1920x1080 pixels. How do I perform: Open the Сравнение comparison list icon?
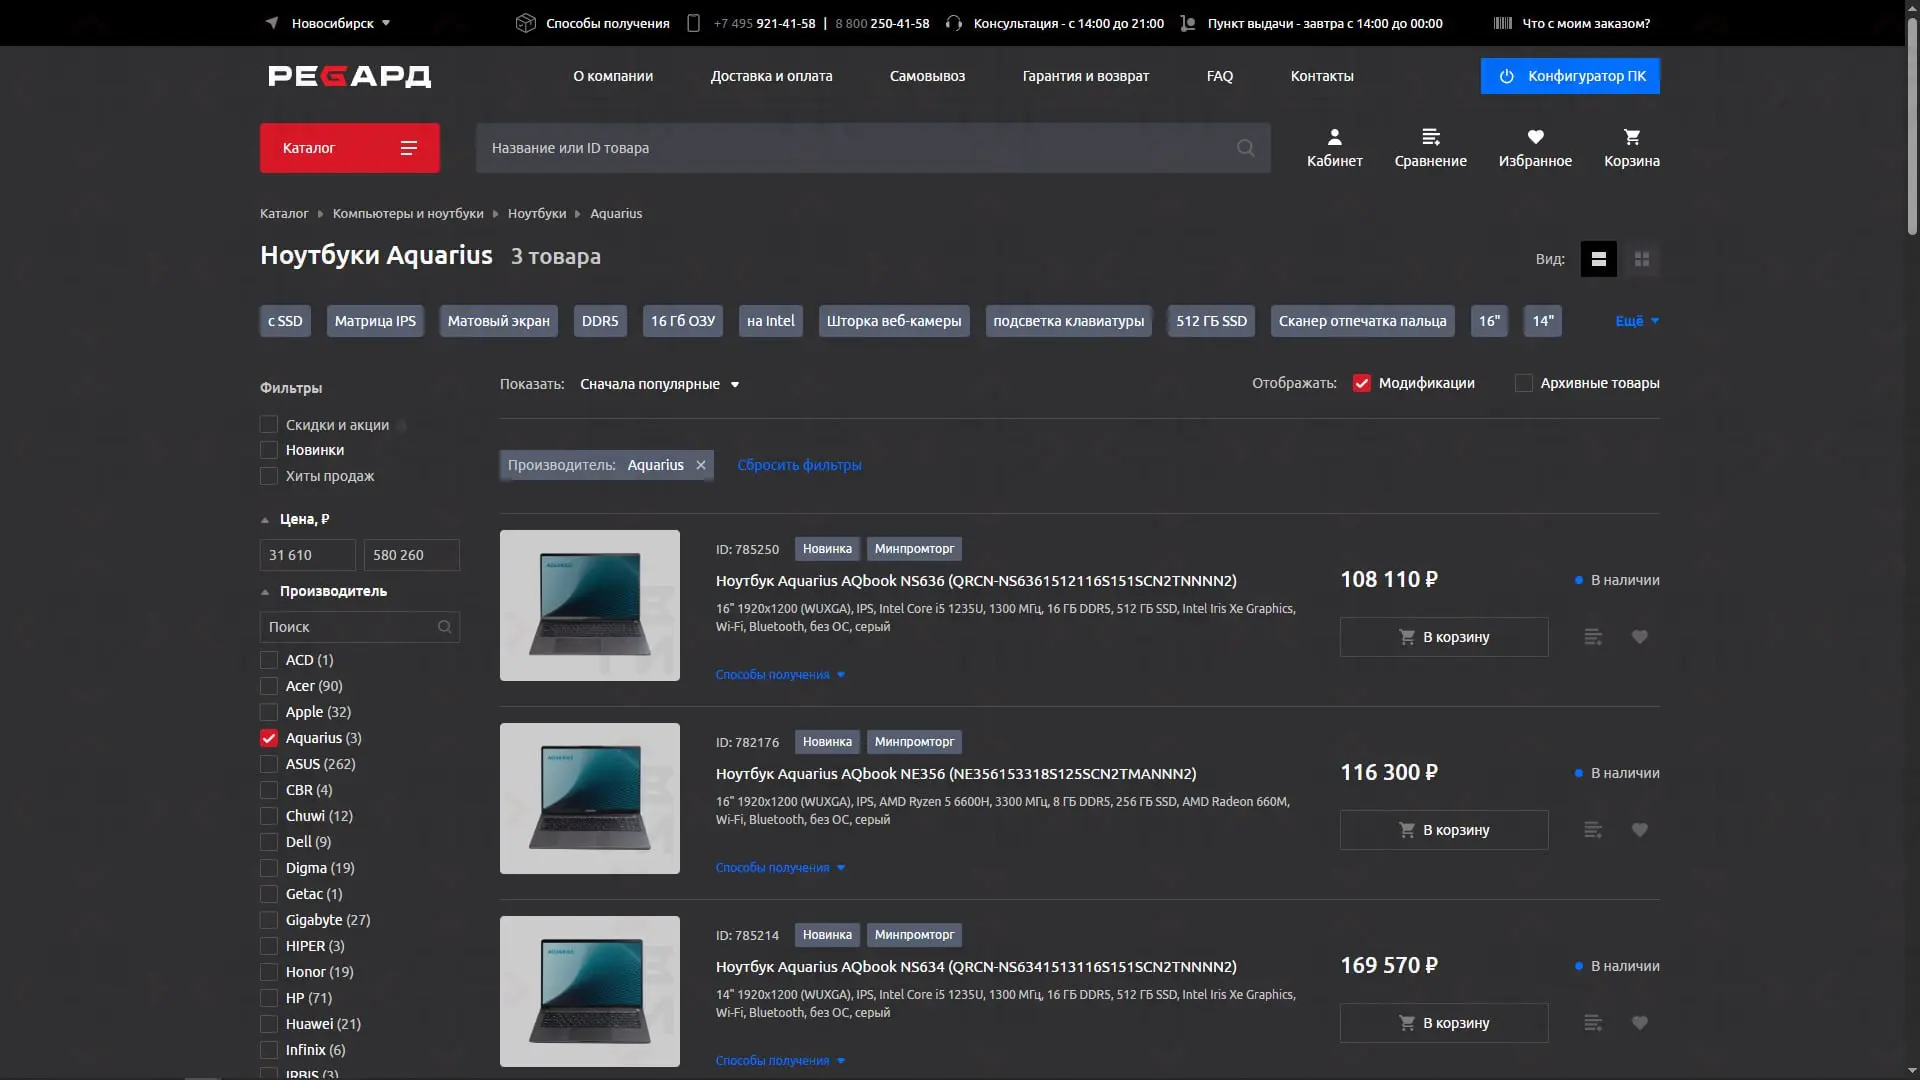pos(1430,147)
